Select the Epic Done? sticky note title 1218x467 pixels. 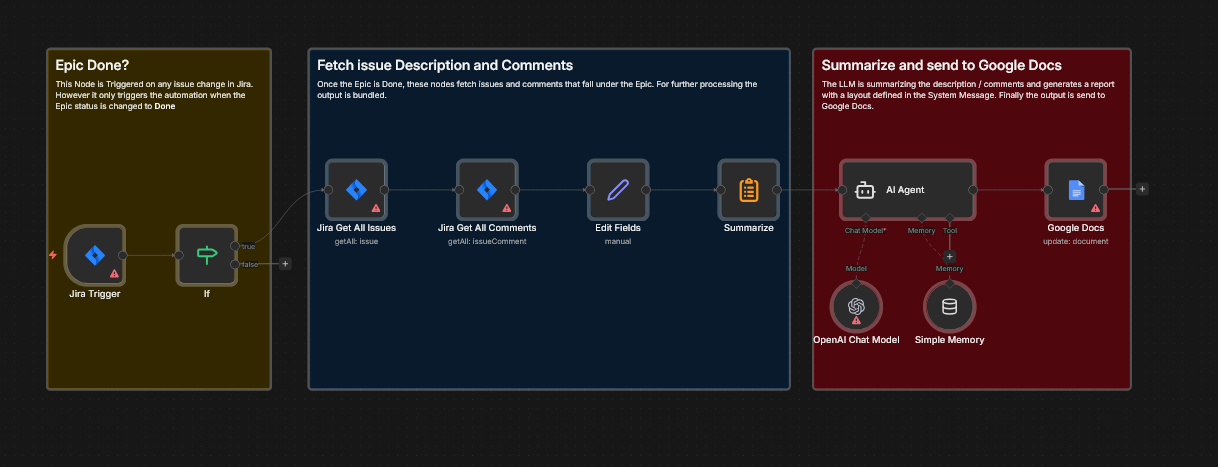pos(85,65)
